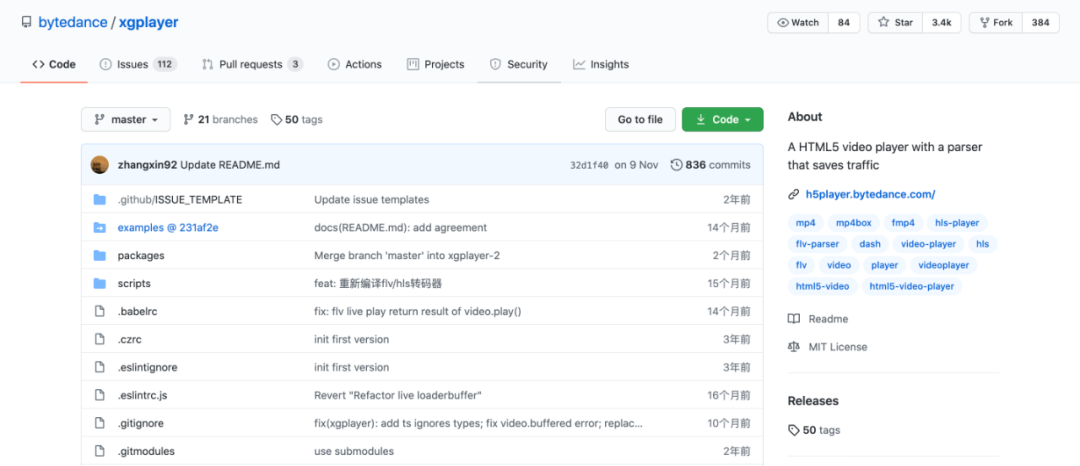Image resolution: width=1080 pixels, height=466 pixels.
Task: Fork the repository
Action: [996, 23]
